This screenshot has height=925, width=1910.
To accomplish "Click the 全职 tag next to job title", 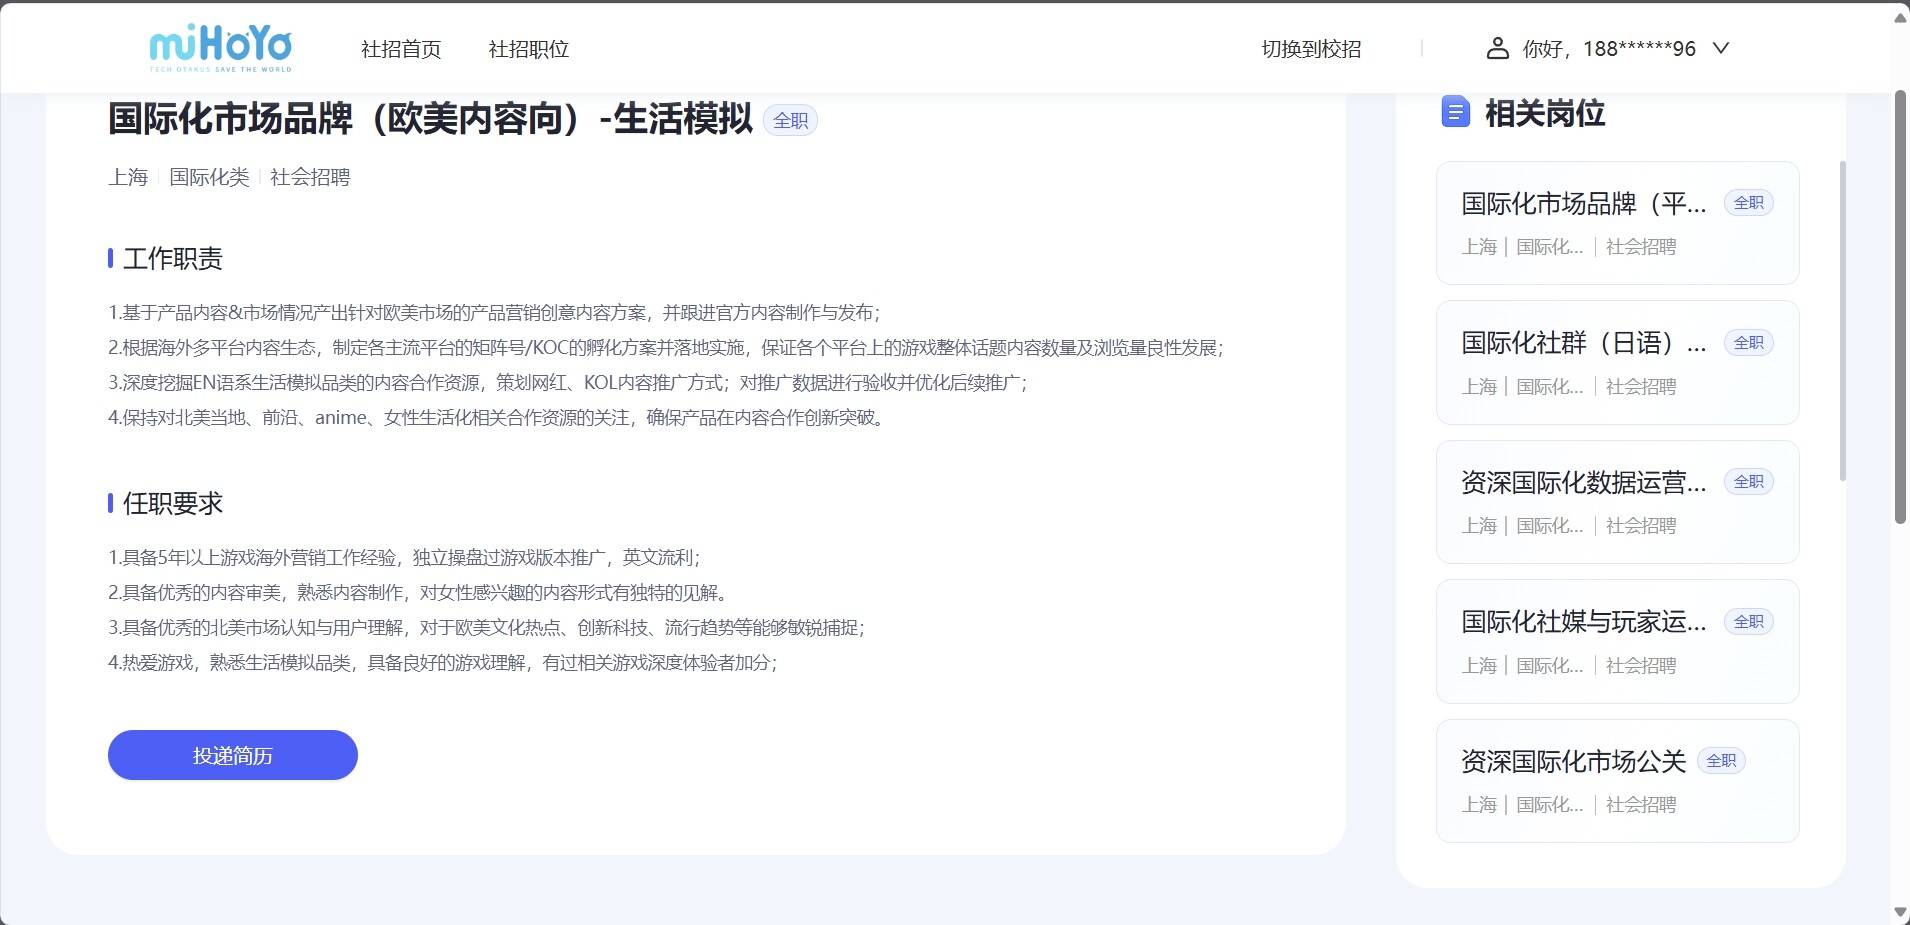I will click(x=790, y=120).
